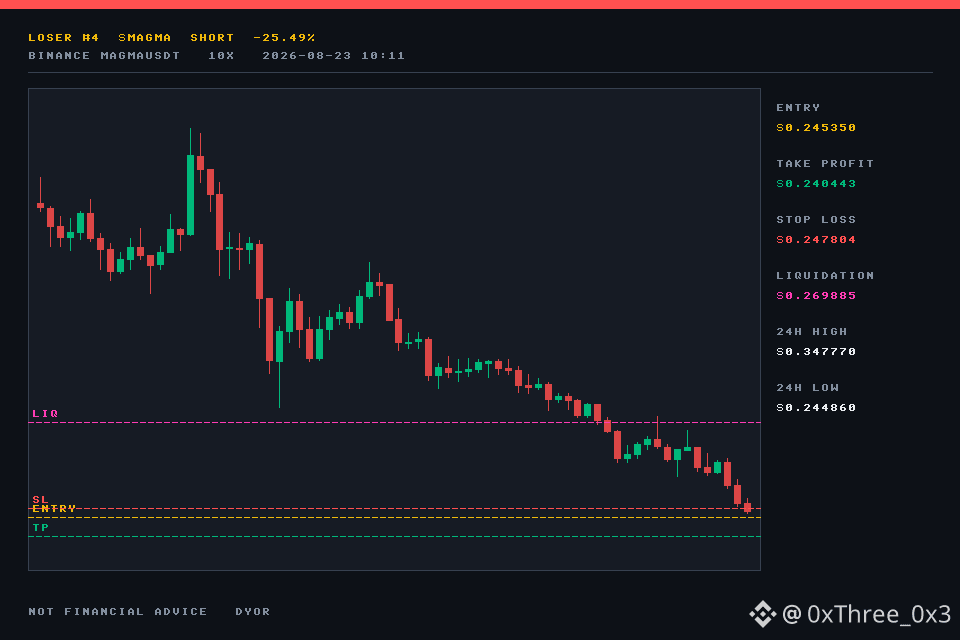Click the ENTRY label in right panel

[798, 107]
